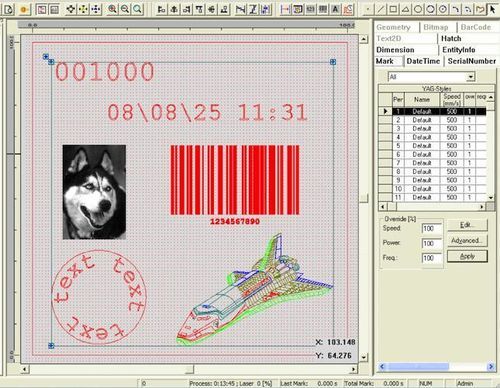Viewport: 500px width, 388px height.
Task: Select the text 'A' tool icon
Action: coord(335,9)
